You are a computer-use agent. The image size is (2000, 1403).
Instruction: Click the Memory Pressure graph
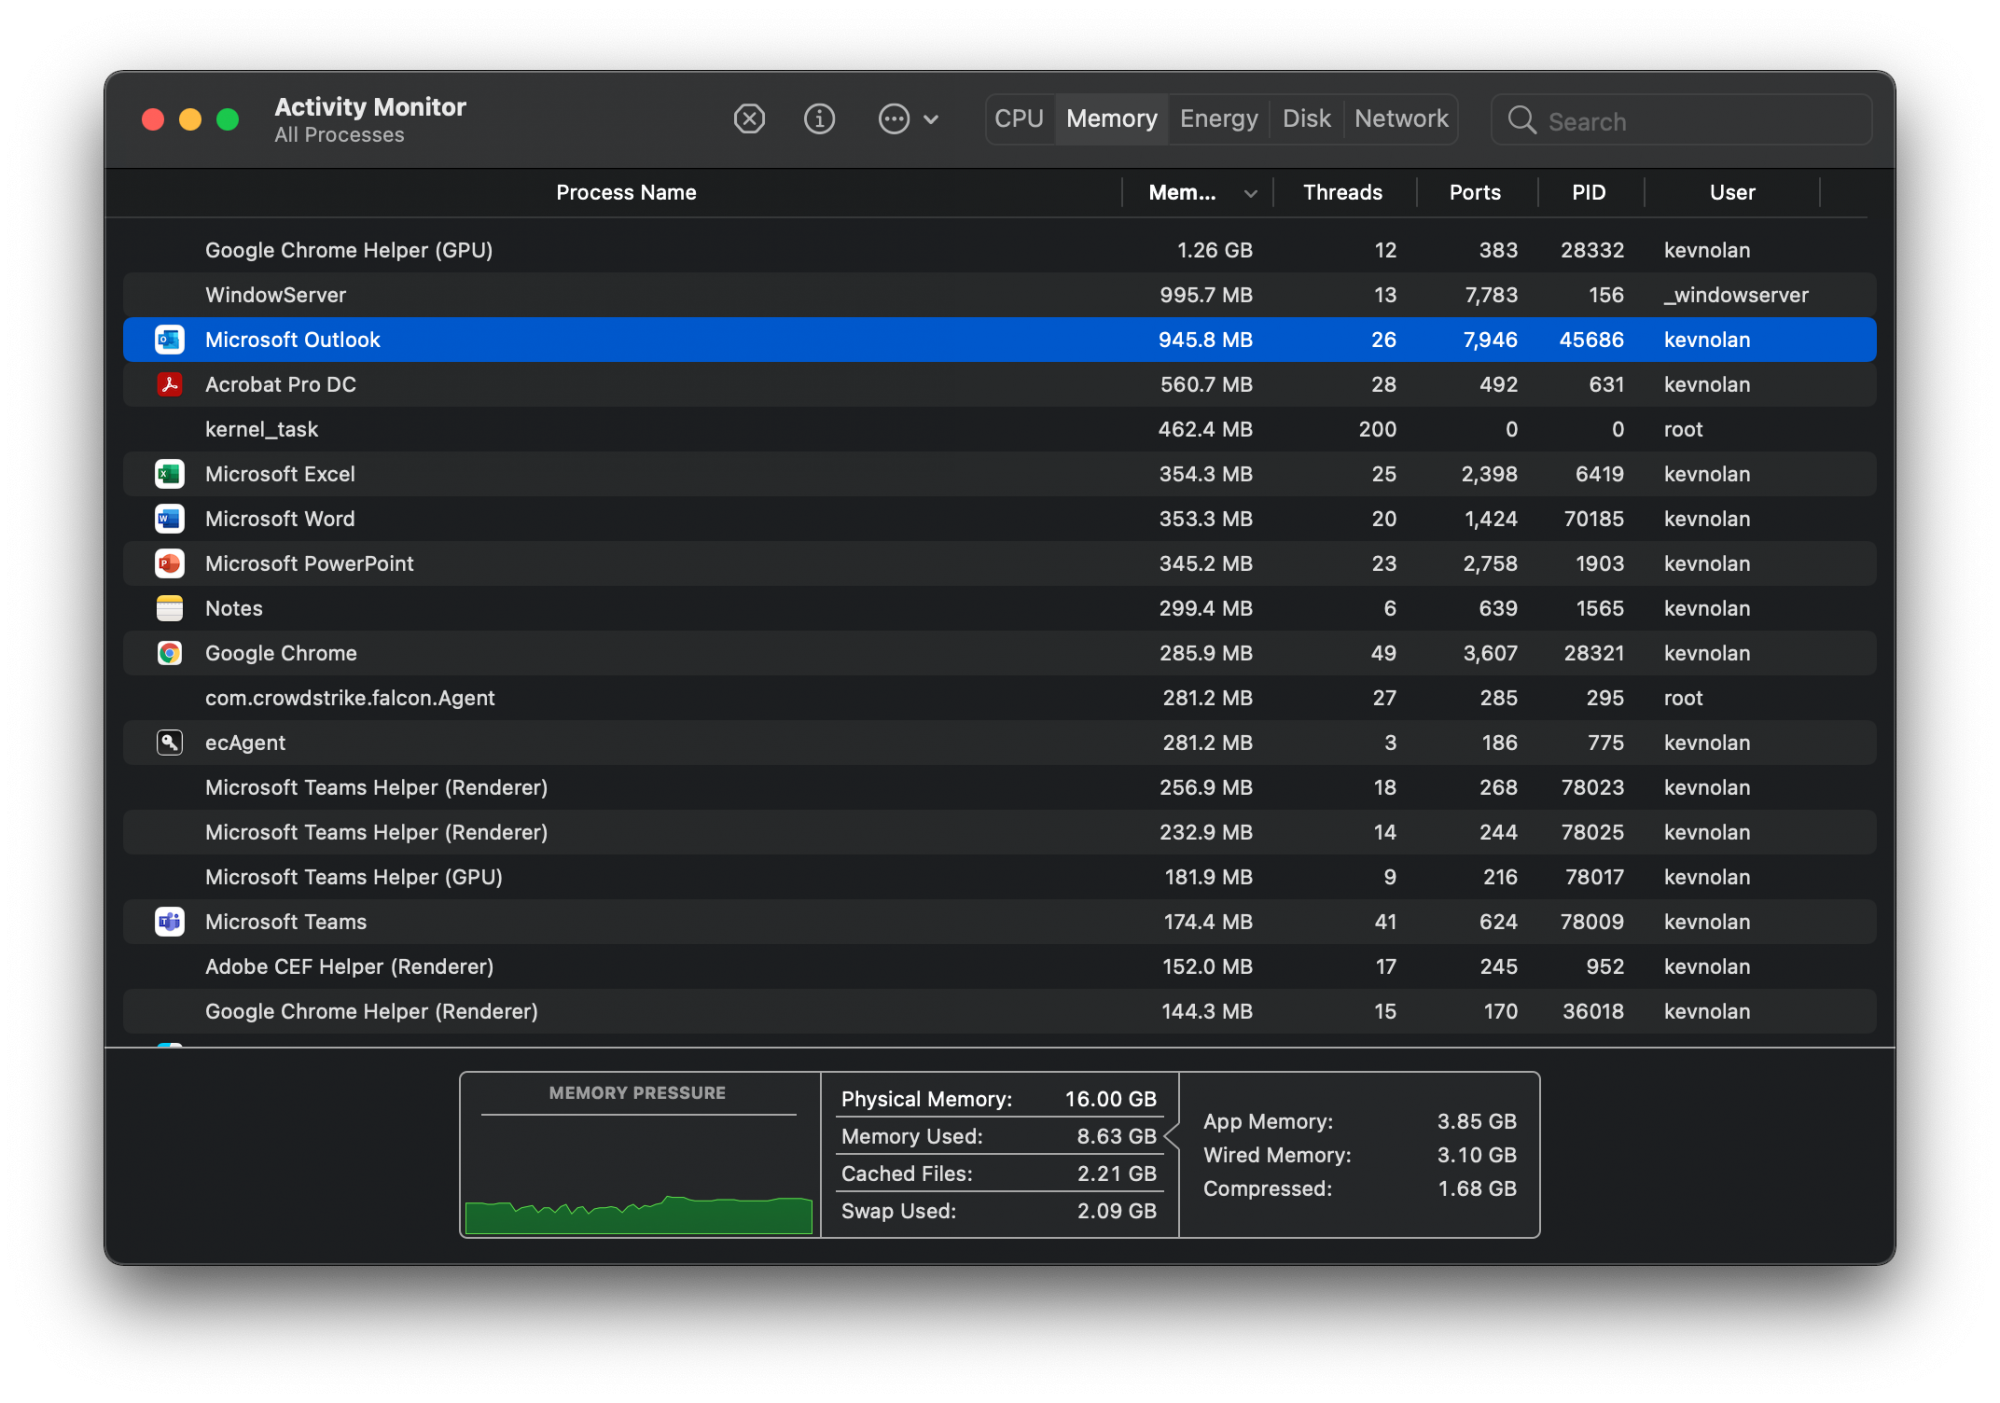click(638, 1175)
